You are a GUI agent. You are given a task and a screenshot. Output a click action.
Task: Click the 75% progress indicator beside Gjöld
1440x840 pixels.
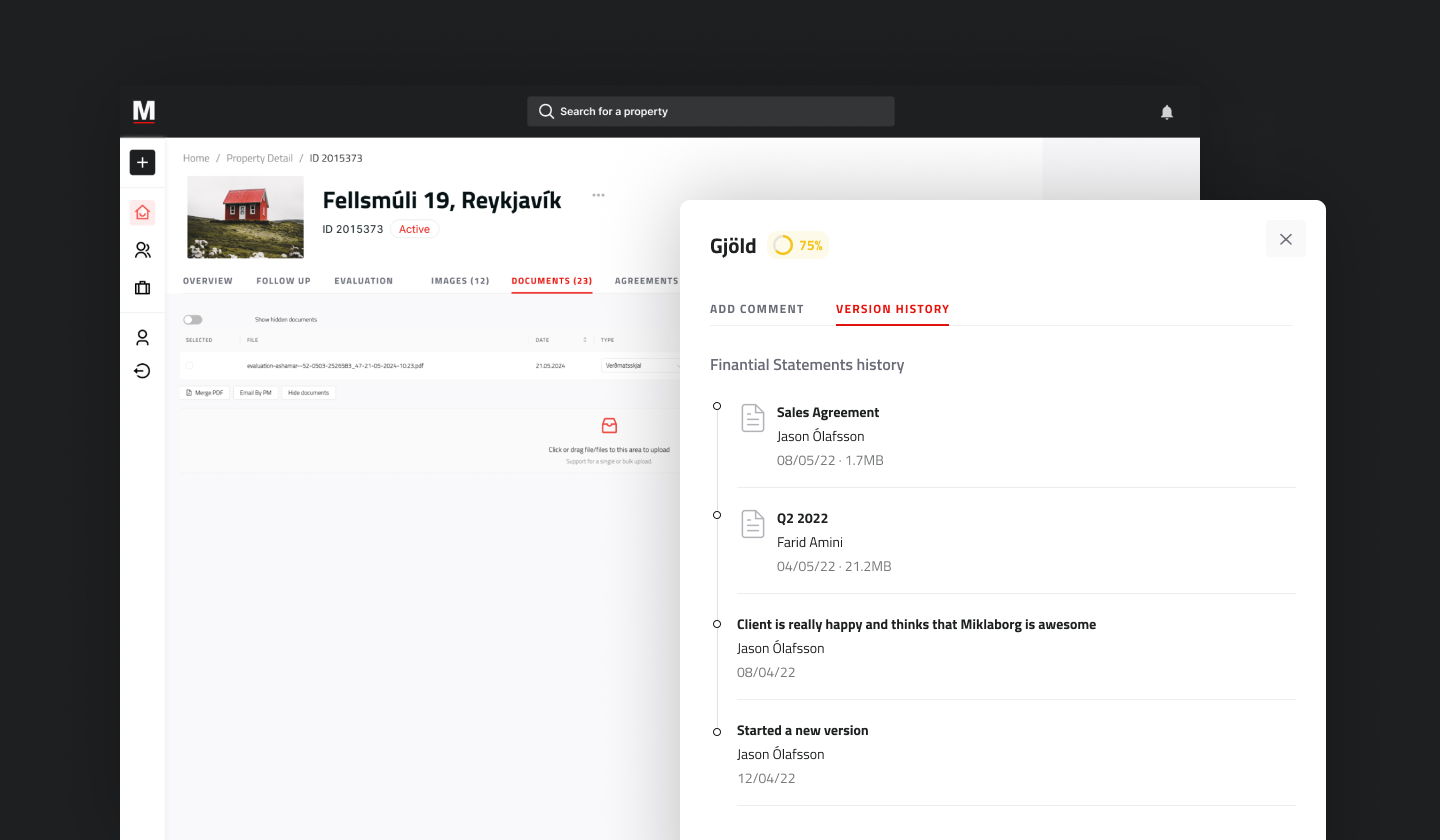tap(797, 244)
